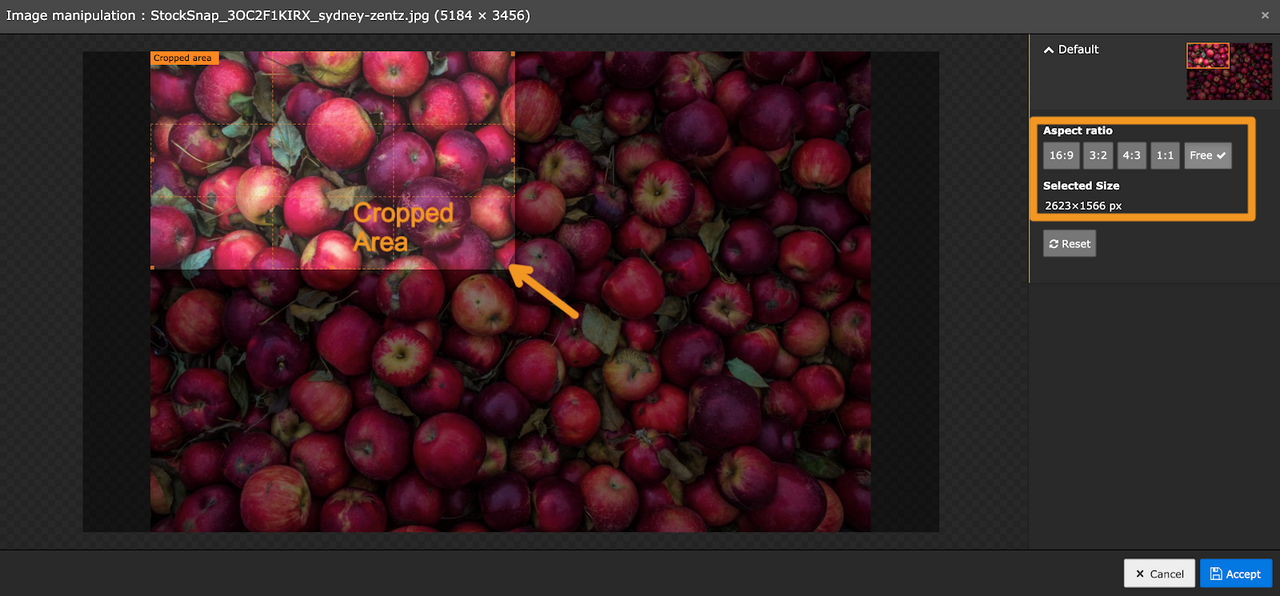This screenshot has width=1280, height=596.
Task: Accept the crop changes
Action: [x=1235, y=574]
